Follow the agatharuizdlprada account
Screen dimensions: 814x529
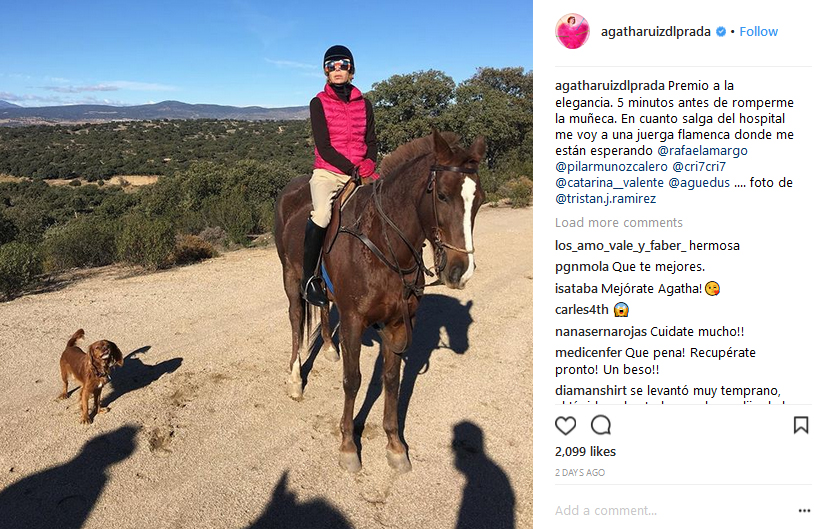(758, 32)
